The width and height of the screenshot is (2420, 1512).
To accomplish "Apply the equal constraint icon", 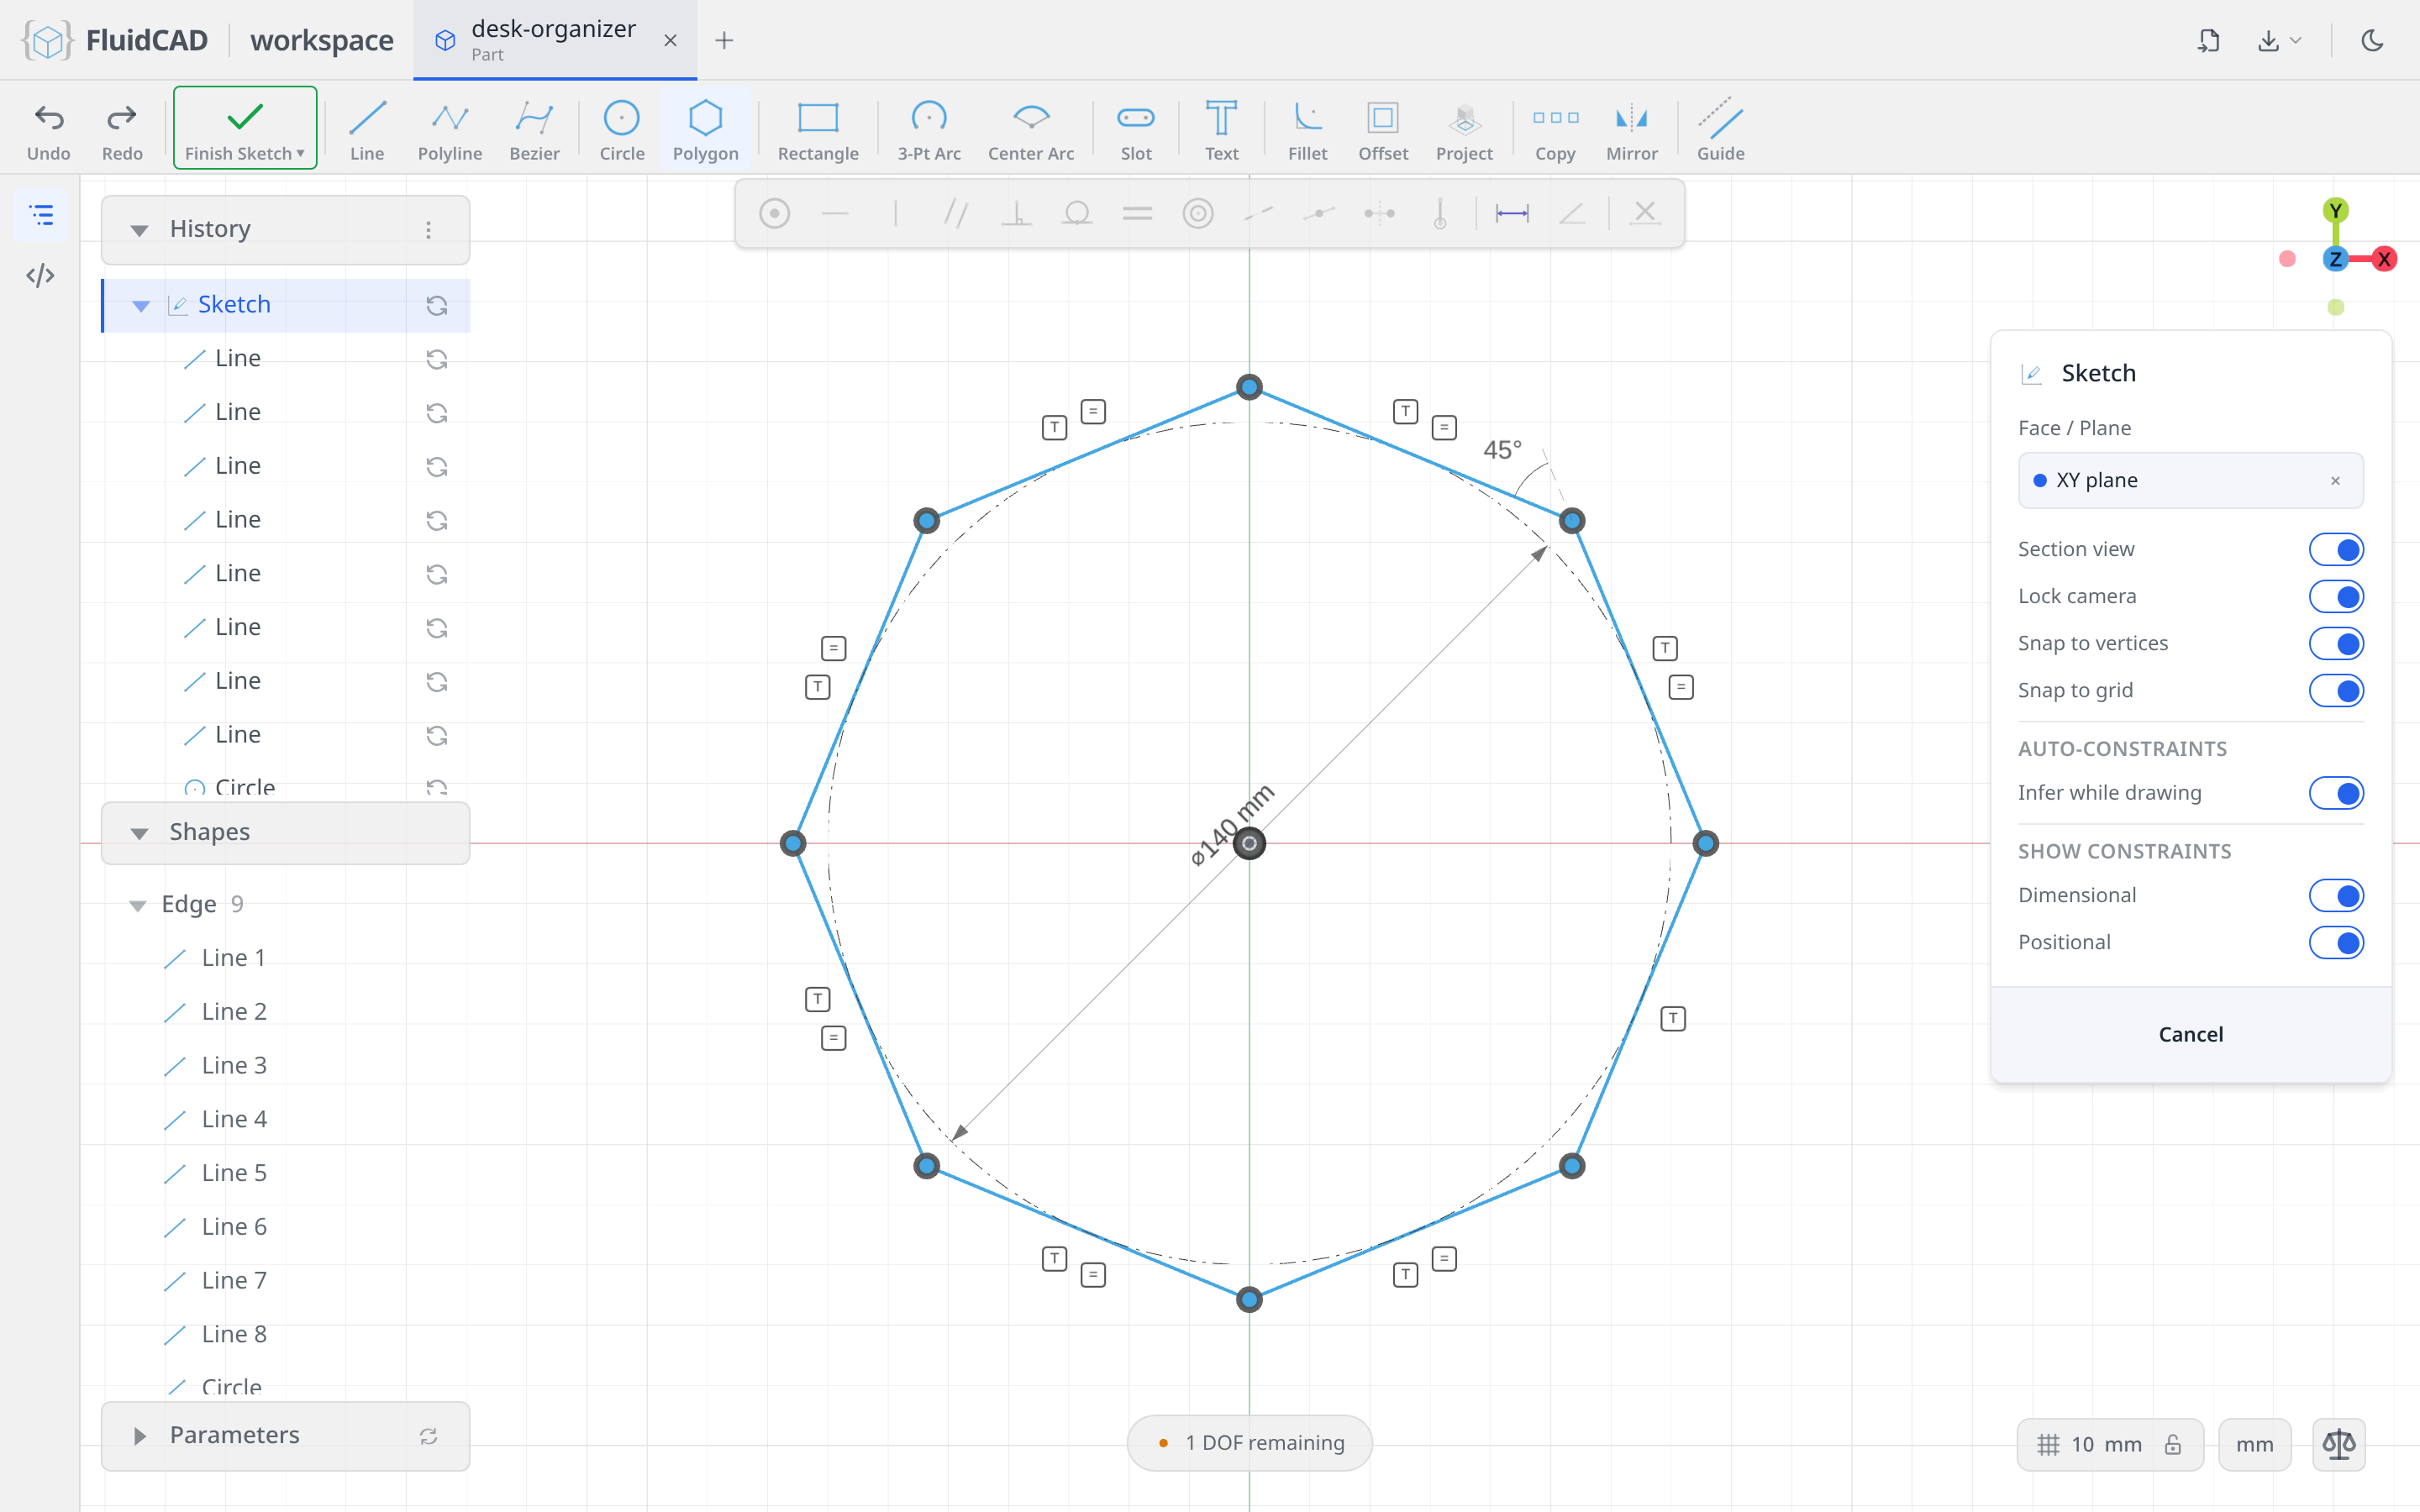I will [1137, 213].
